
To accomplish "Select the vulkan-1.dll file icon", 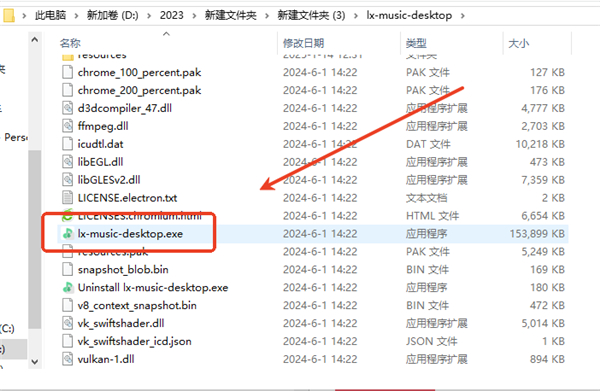I will coord(68,359).
